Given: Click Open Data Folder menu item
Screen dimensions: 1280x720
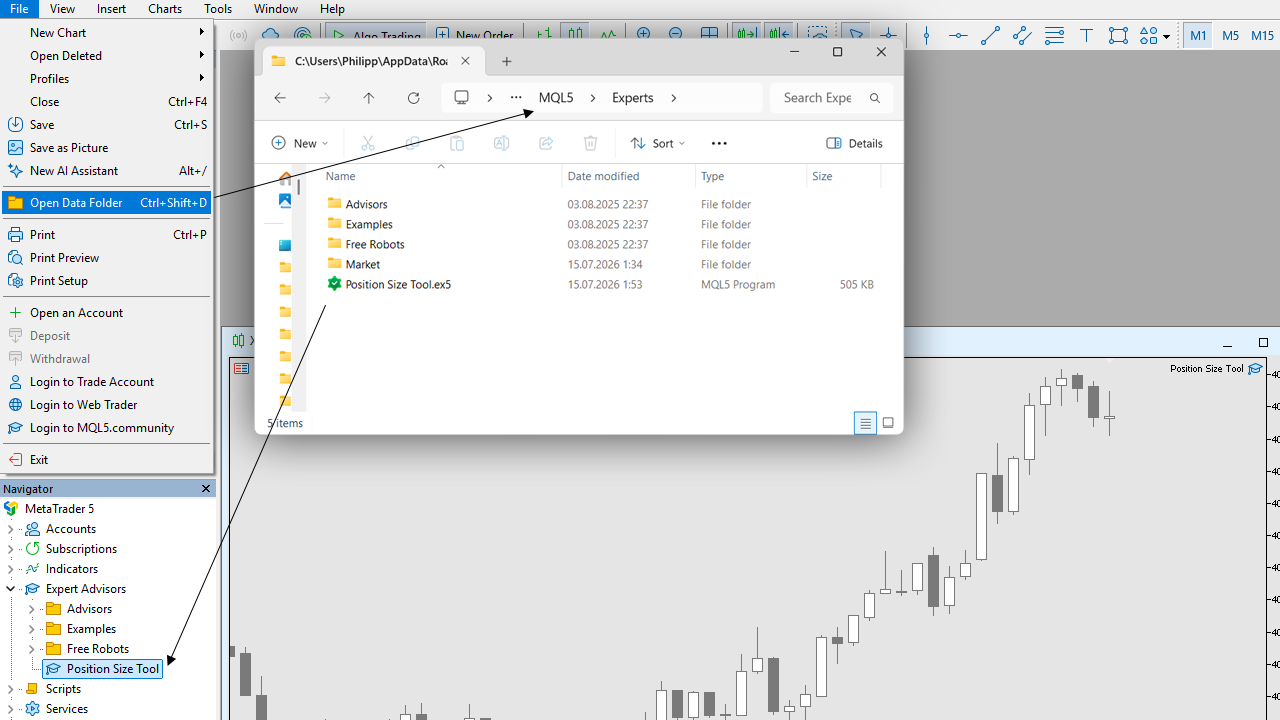Looking at the screenshot, I should pyautogui.click(x=106, y=203).
